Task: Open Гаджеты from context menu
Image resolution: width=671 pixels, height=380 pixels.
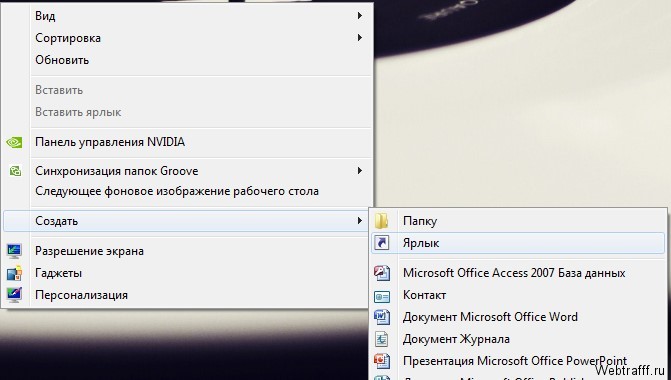Action: tap(187, 273)
